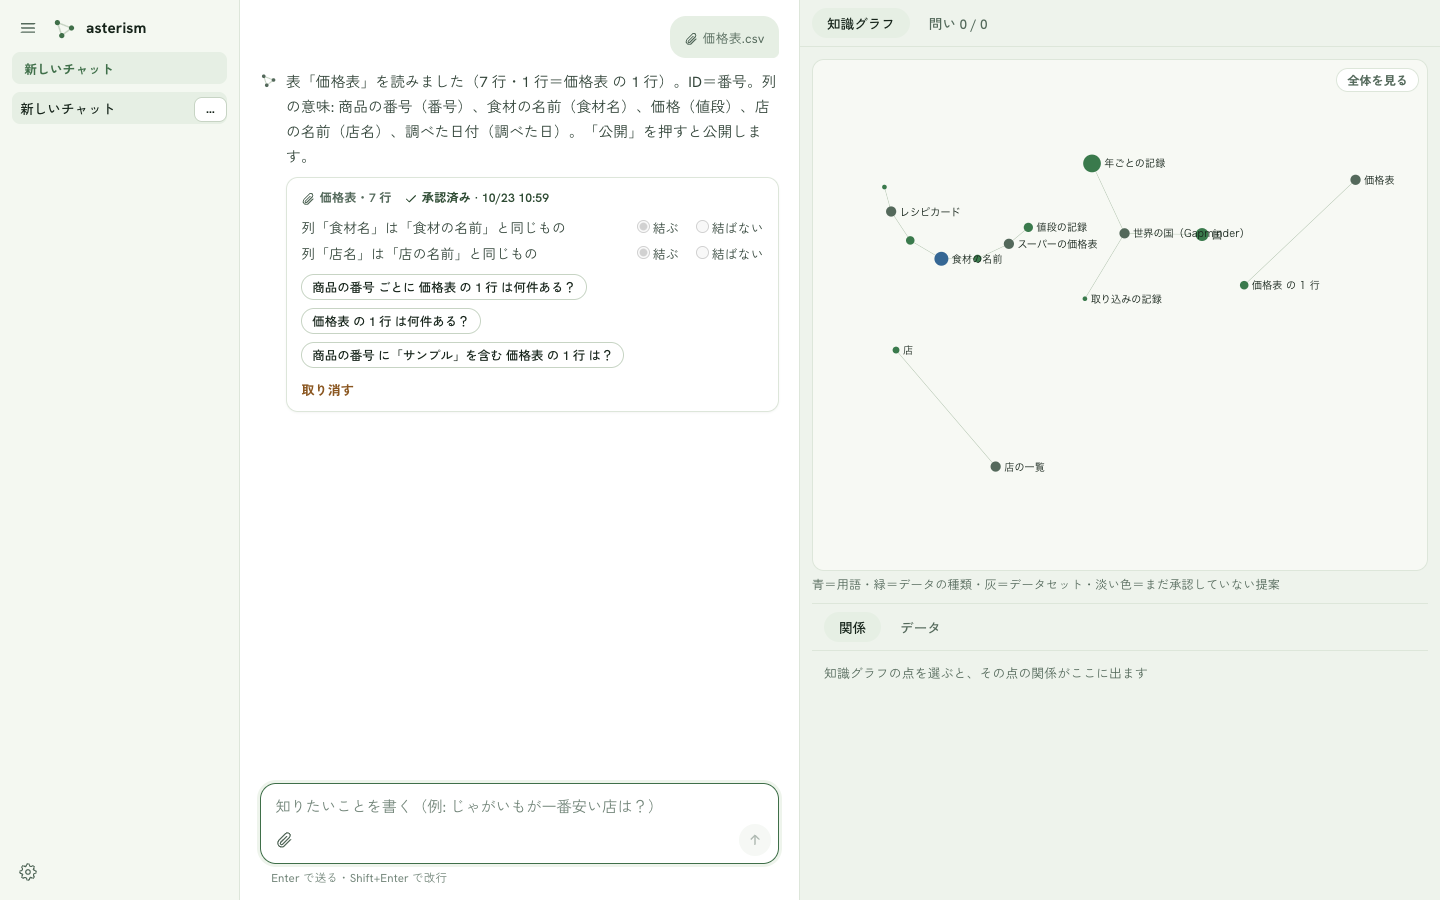Screen dimensions: 1440x900
Task: Switch to the 問い 0 / 0 tab
Action: (958, 24)
